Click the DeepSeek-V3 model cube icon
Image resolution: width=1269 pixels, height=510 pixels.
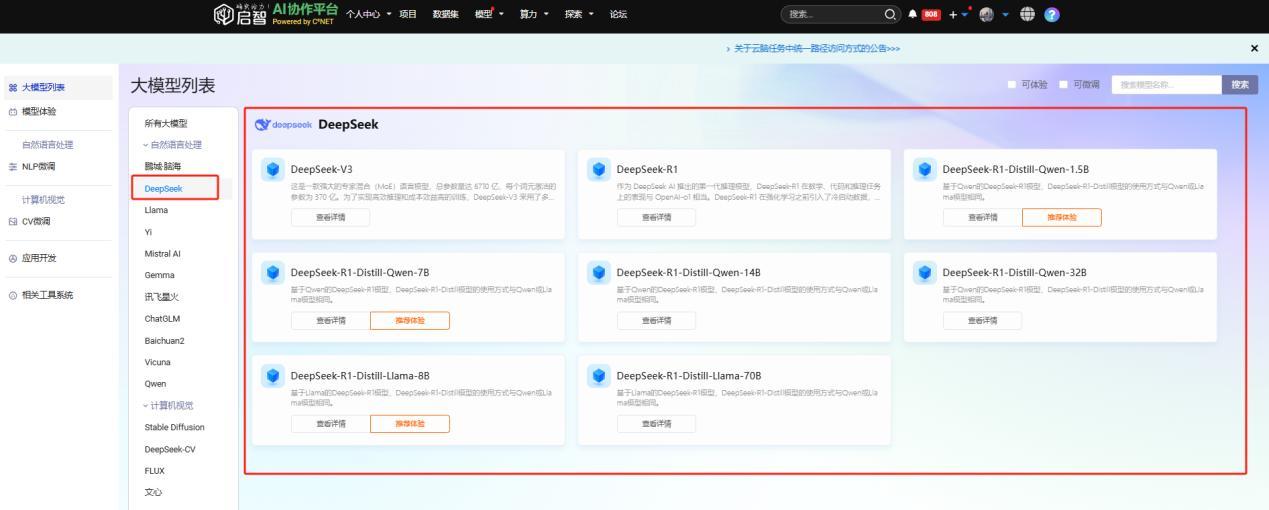click(273, 169)
